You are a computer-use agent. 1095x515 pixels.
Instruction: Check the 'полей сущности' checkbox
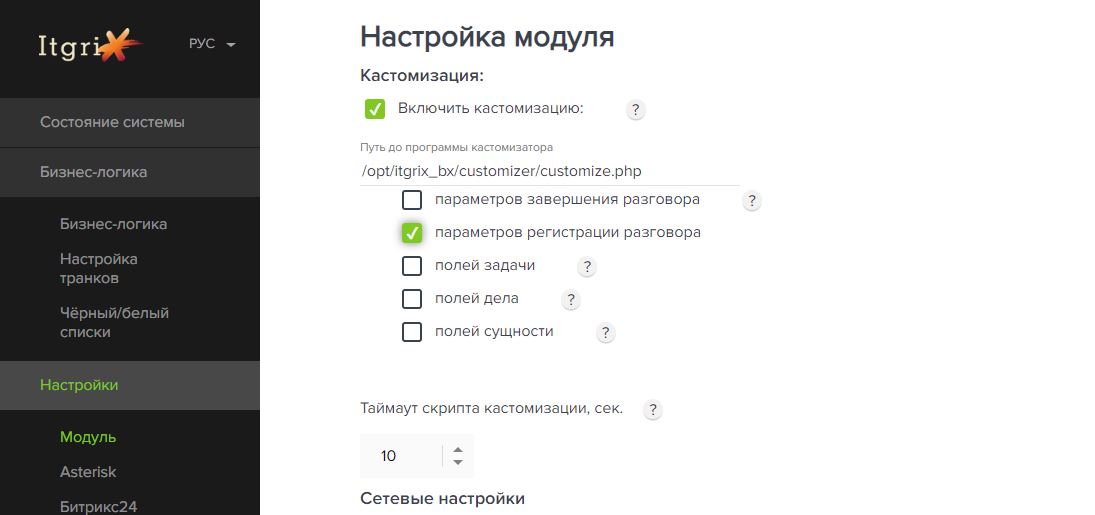tap(412, 331)
